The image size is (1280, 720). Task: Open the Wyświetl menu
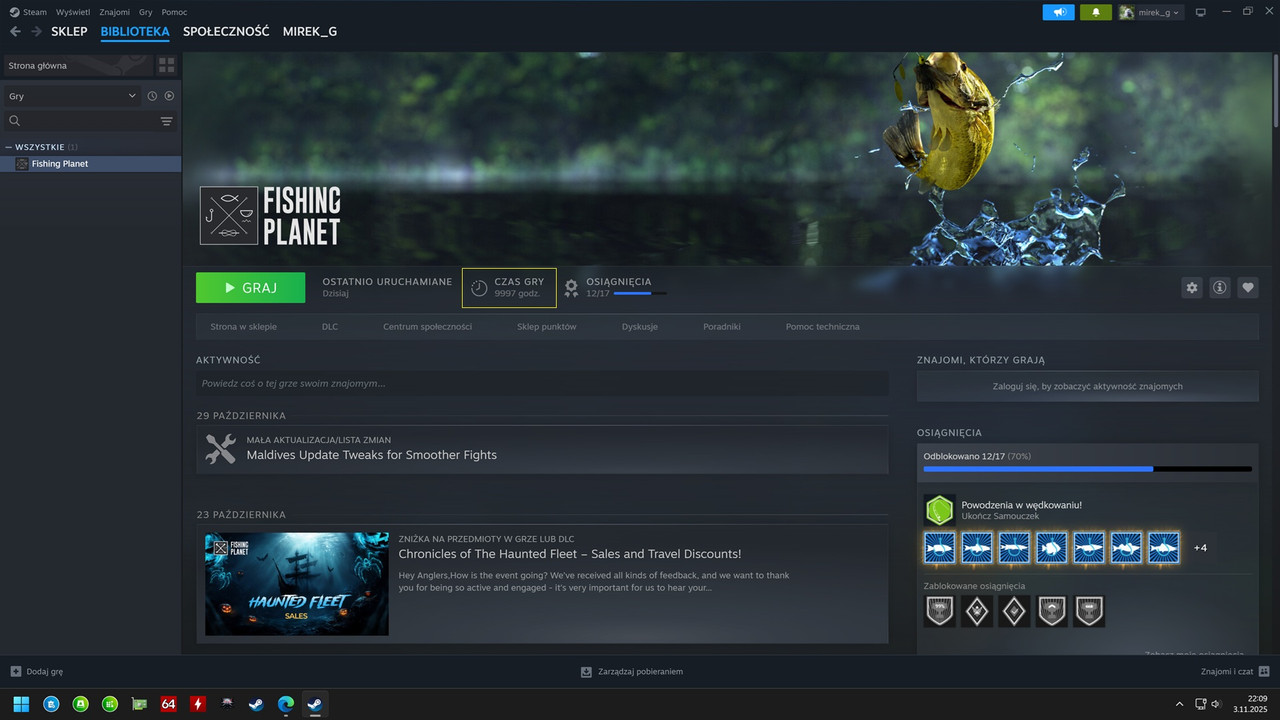pos(73,12)
